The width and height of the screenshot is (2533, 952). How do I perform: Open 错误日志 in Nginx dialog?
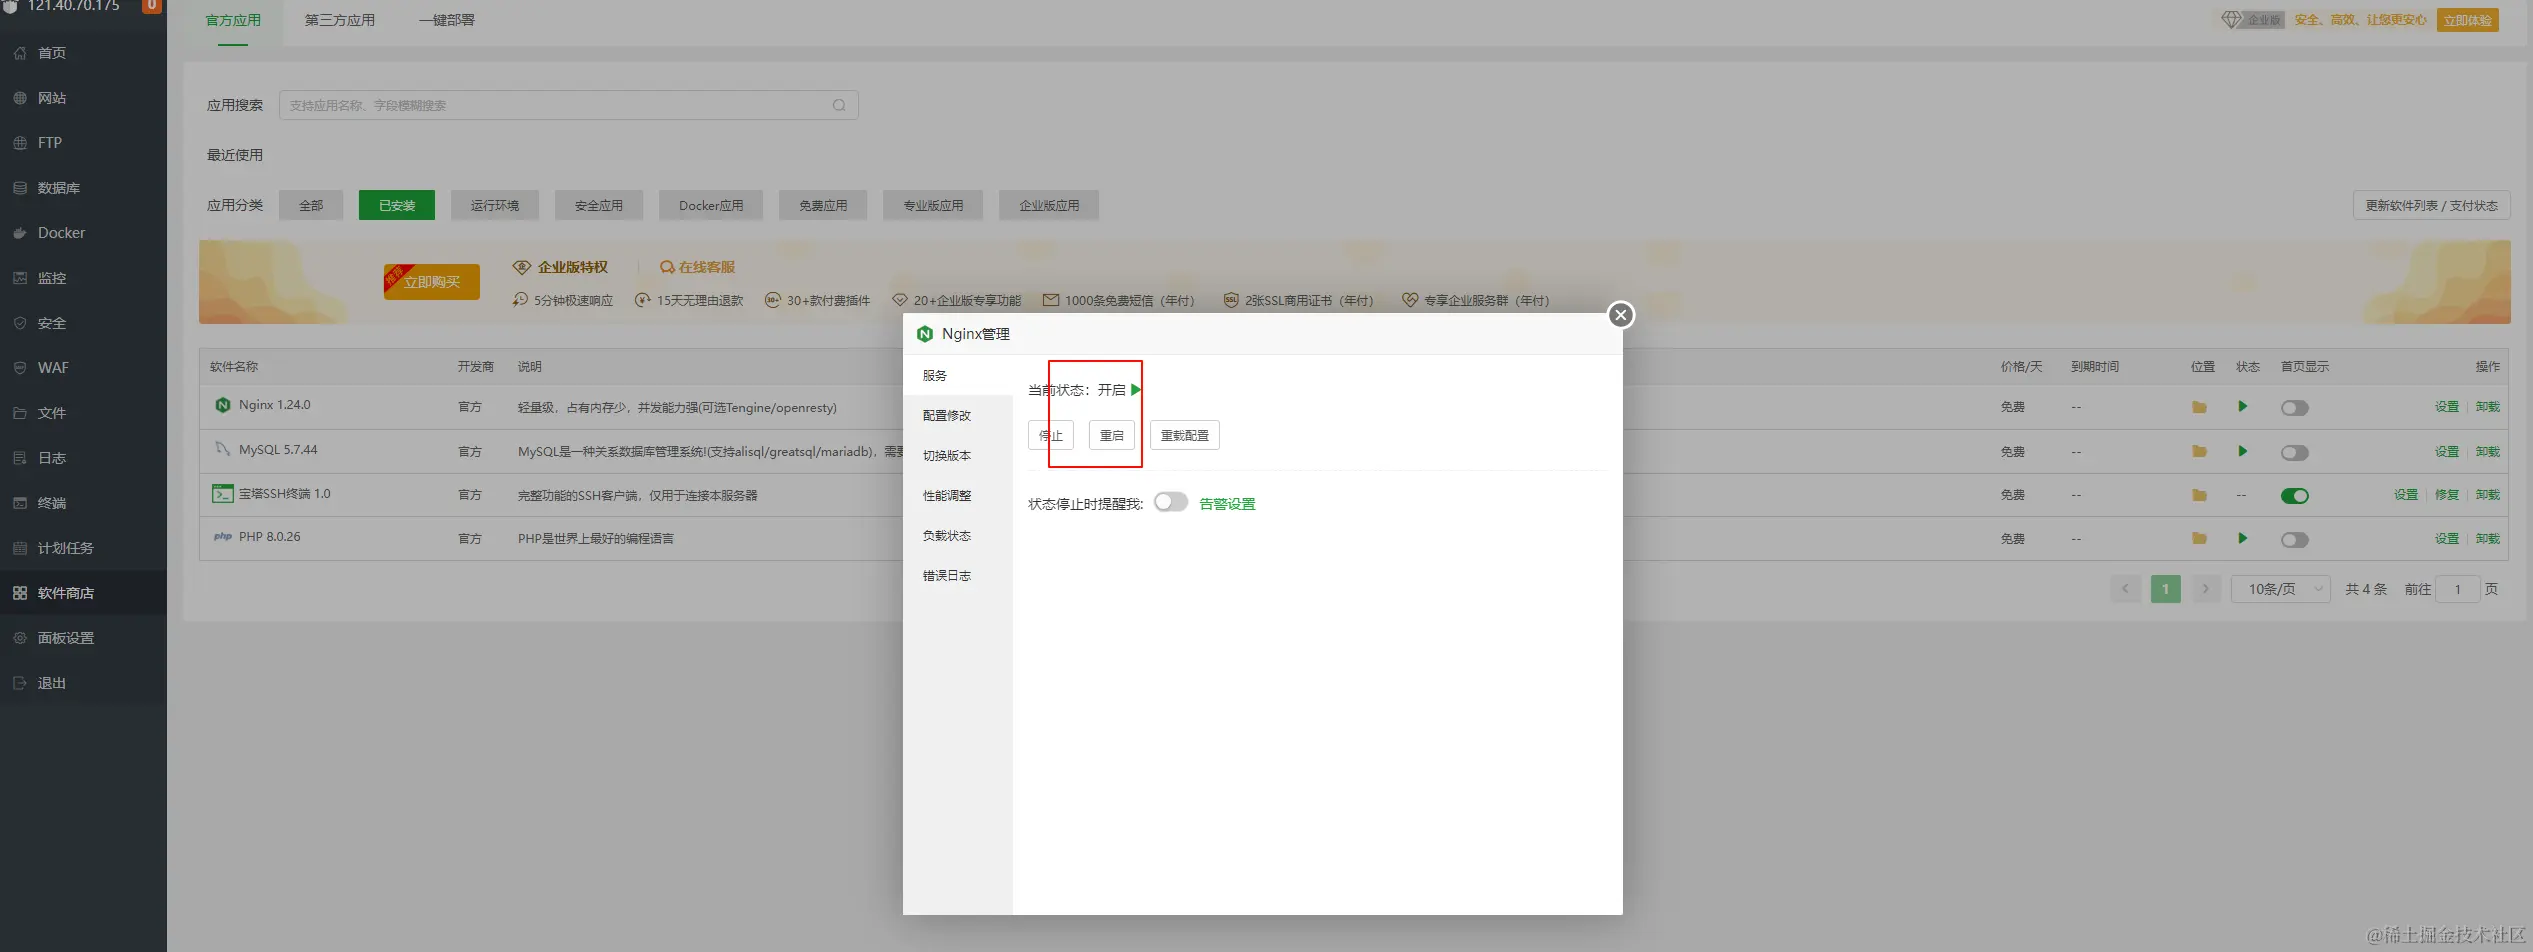[958, 576]
